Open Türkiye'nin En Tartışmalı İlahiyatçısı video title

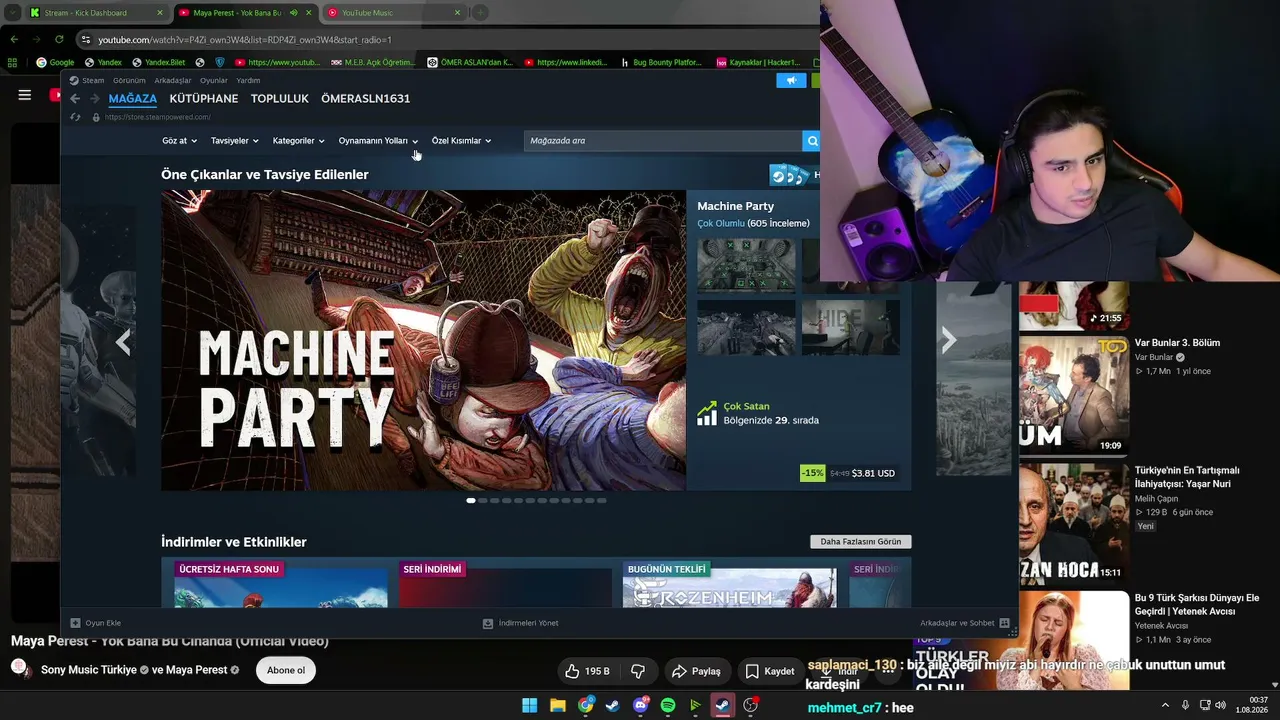(1187, 477)
